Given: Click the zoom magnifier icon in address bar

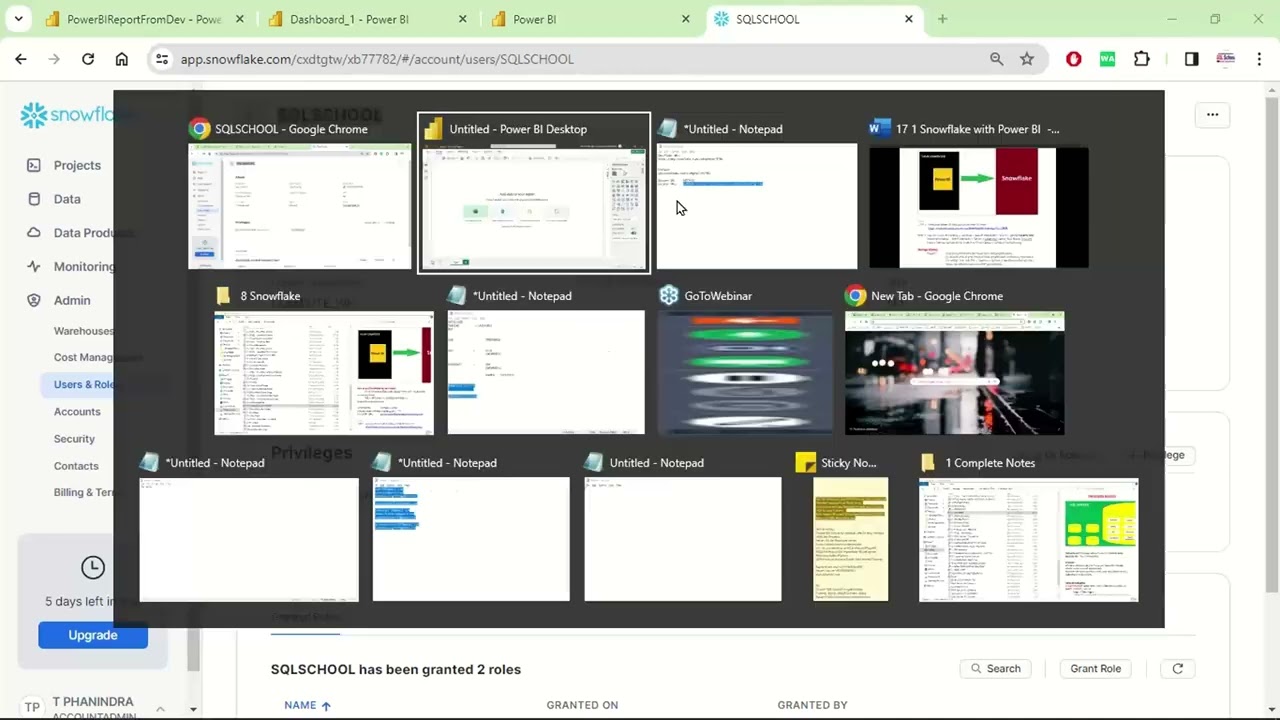Looking at the screenshot, I should point(996,59).
